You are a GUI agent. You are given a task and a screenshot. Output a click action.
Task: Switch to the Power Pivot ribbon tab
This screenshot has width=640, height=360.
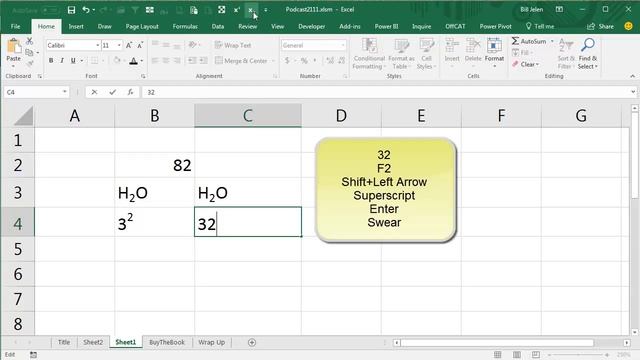[495, 27]
